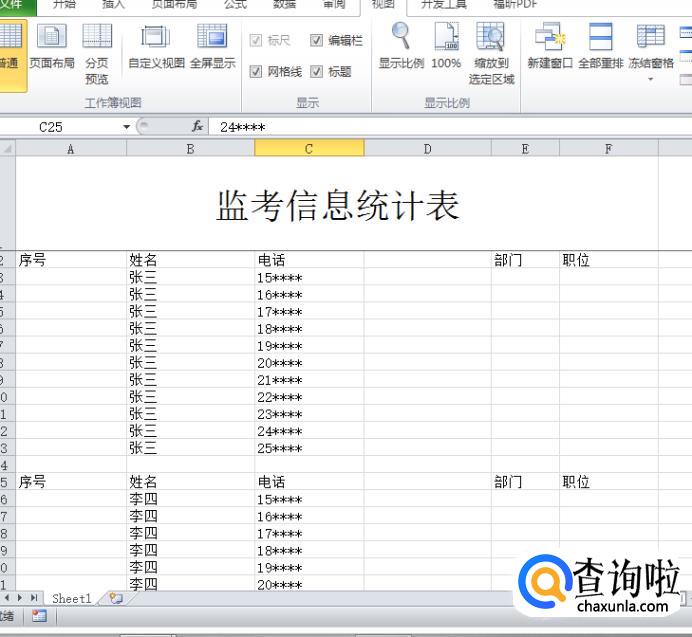Toggle the Ruler (标尺) checkbox
This screenshot has height=637, width=692.
(x=256, y=41)
